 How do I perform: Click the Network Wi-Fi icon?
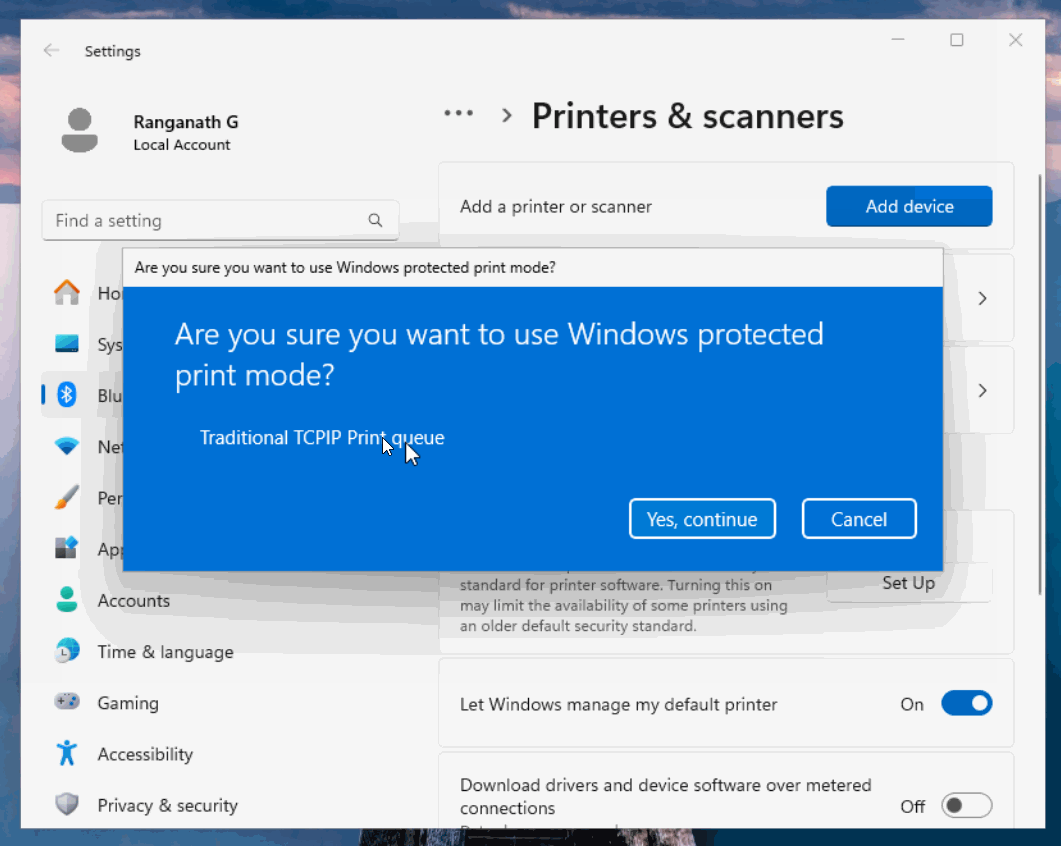67,446
